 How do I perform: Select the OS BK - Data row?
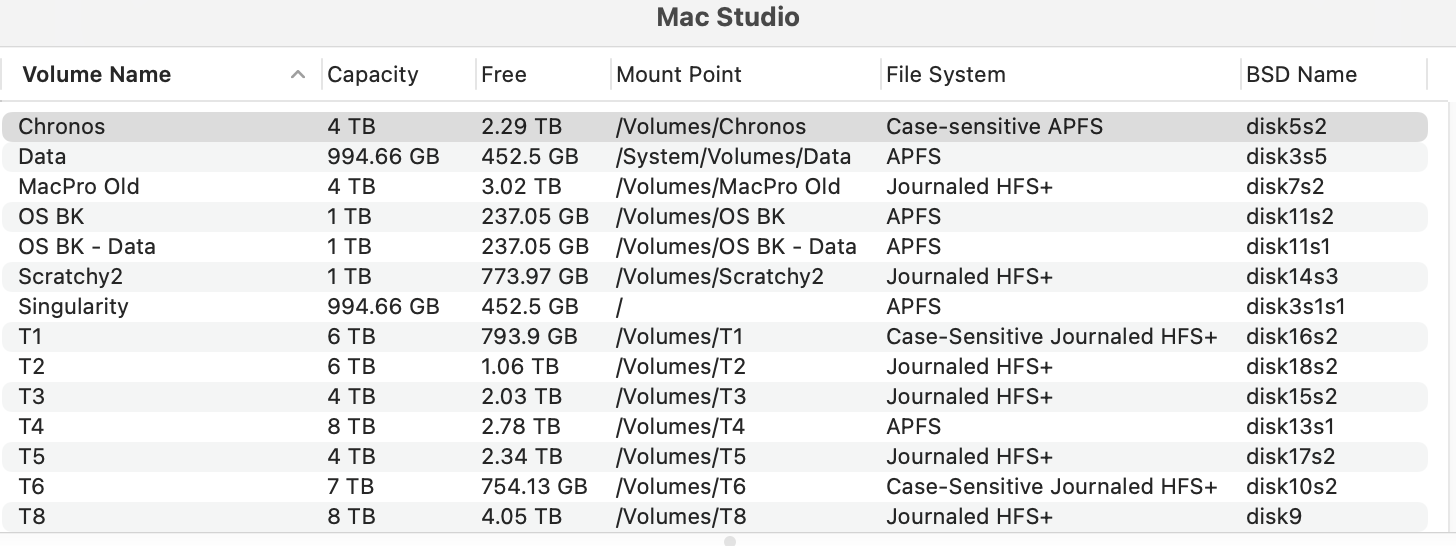[x=87, y=247]
